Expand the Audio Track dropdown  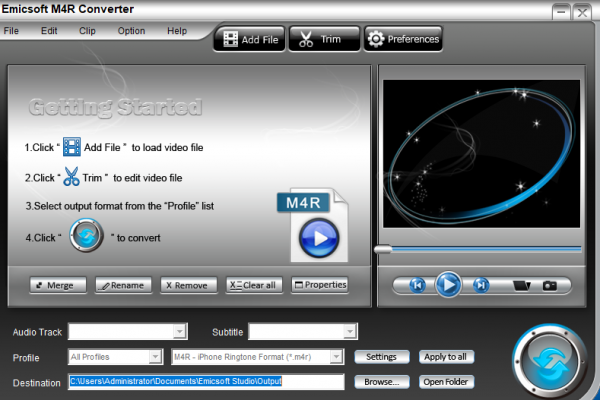[x=179, y=331]
